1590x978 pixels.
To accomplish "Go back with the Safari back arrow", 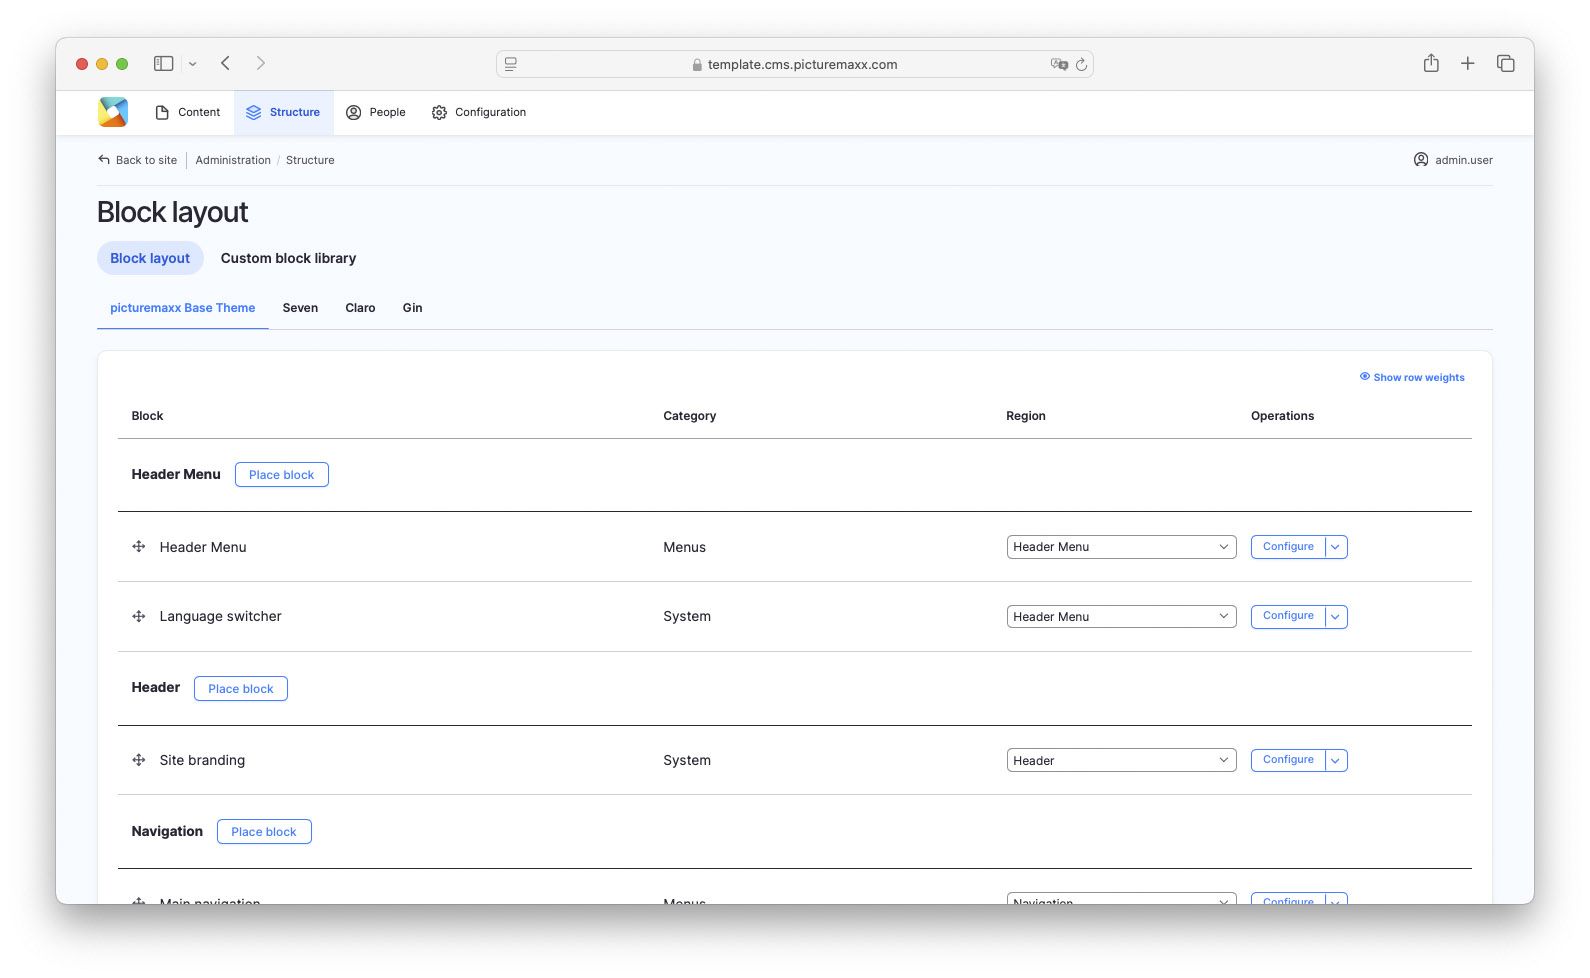I will (x=226, y=63).
